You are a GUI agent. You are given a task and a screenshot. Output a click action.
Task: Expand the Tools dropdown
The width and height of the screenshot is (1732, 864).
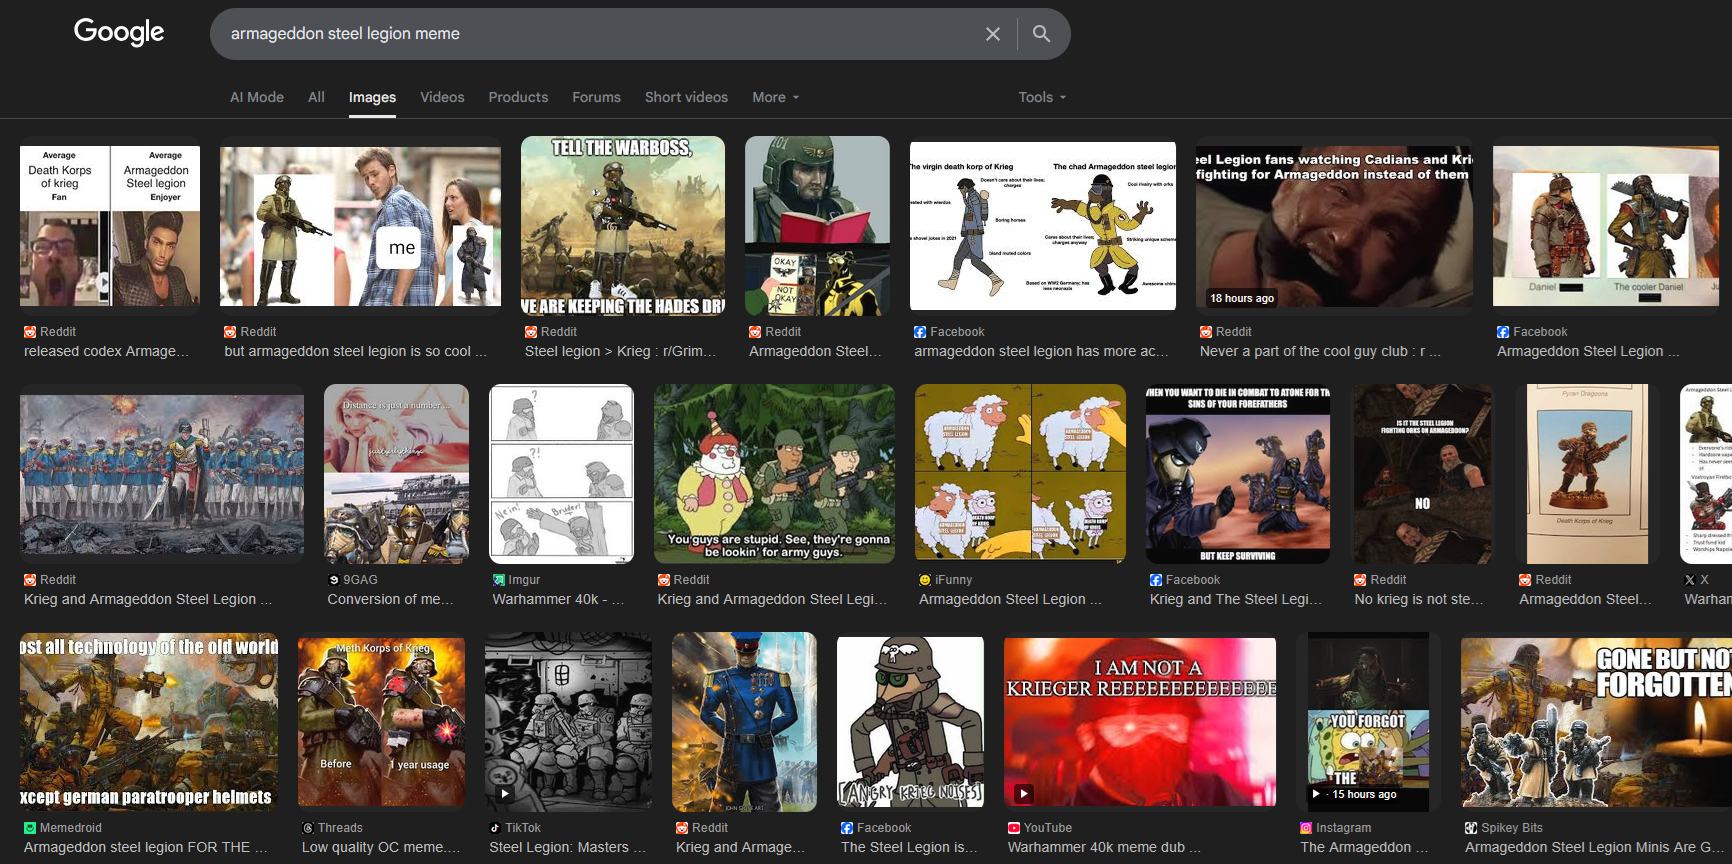[1042, 97]
